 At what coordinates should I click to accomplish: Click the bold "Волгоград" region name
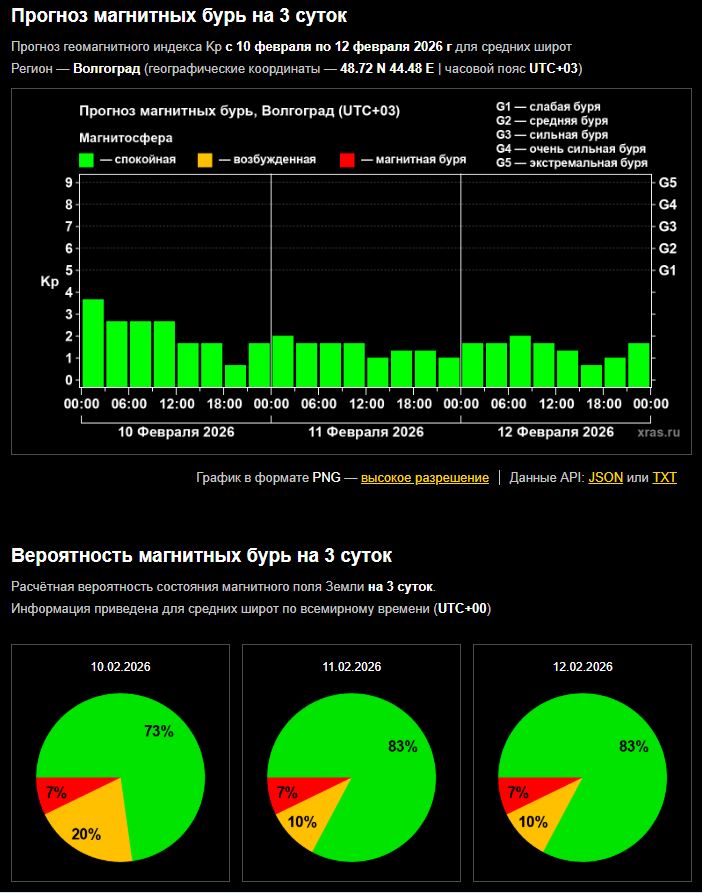tap(107, 68)
